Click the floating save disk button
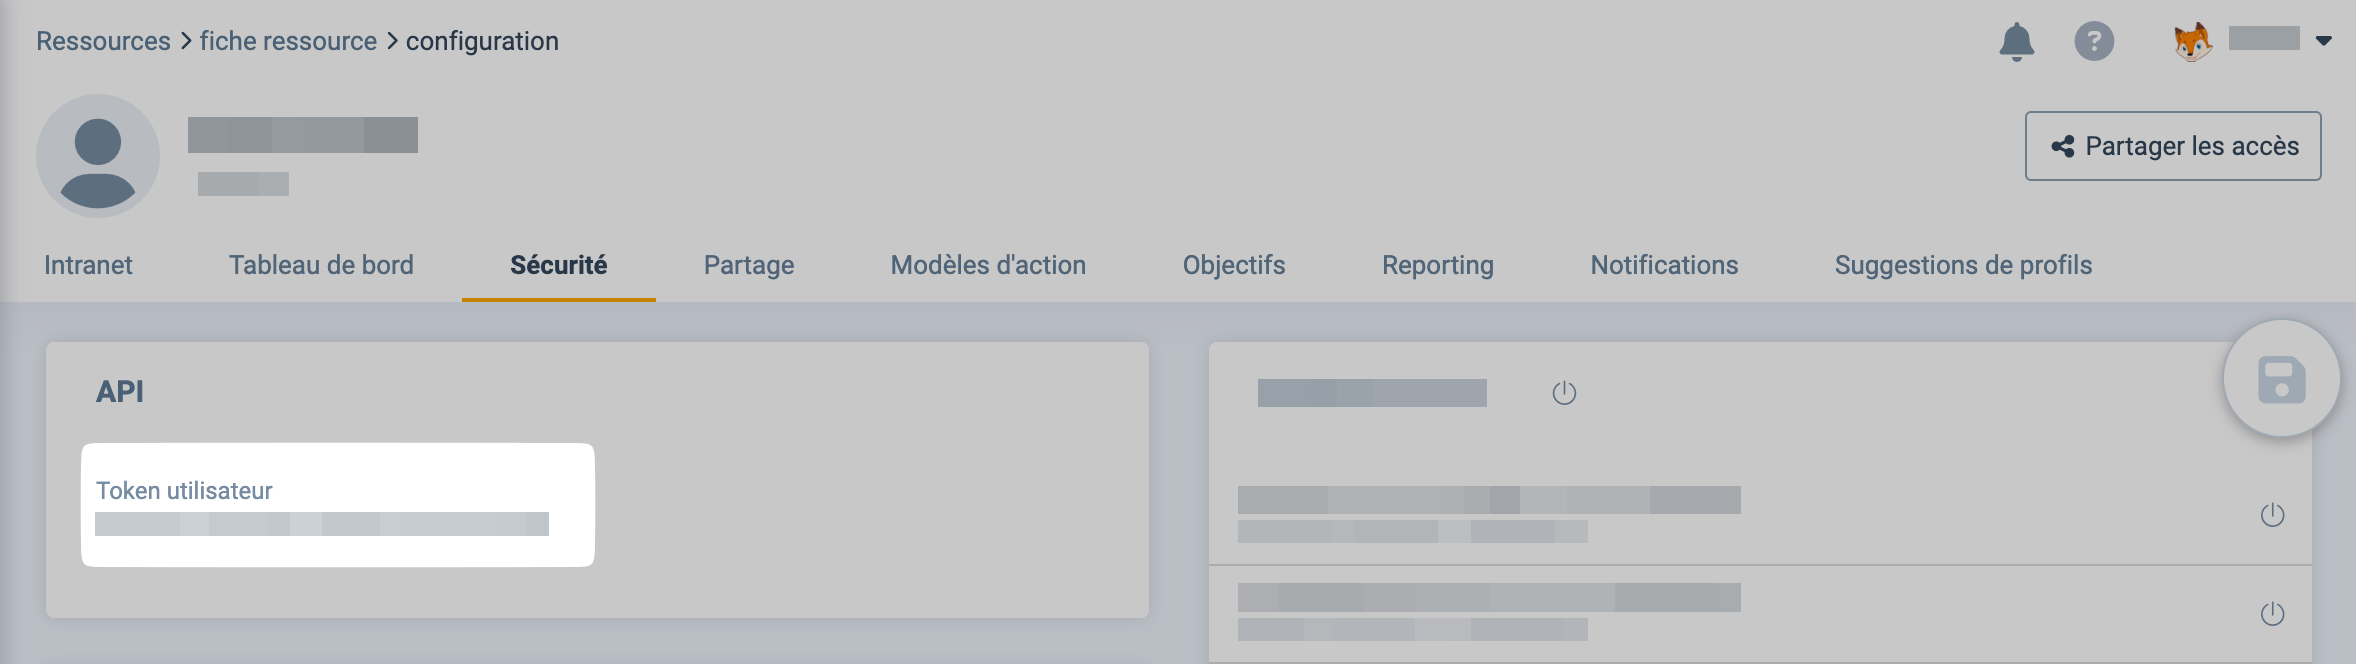2356x664 pixels. 2281,380
